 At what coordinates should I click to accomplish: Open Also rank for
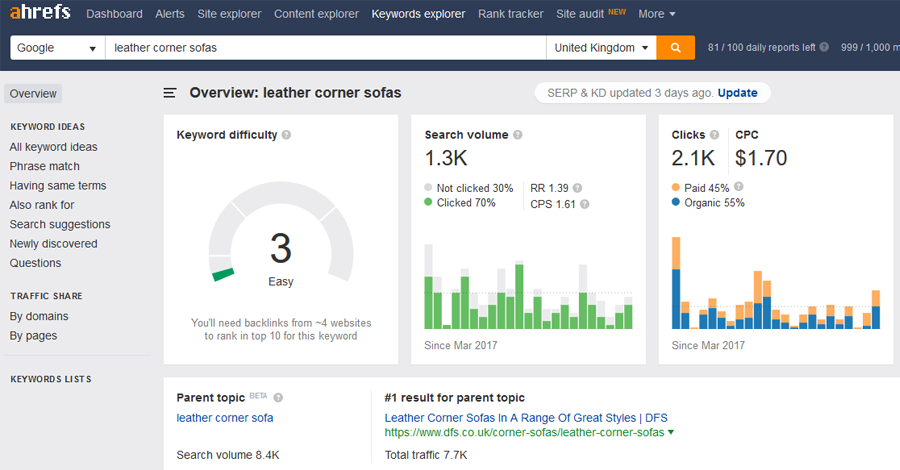[x=42, y=205]
